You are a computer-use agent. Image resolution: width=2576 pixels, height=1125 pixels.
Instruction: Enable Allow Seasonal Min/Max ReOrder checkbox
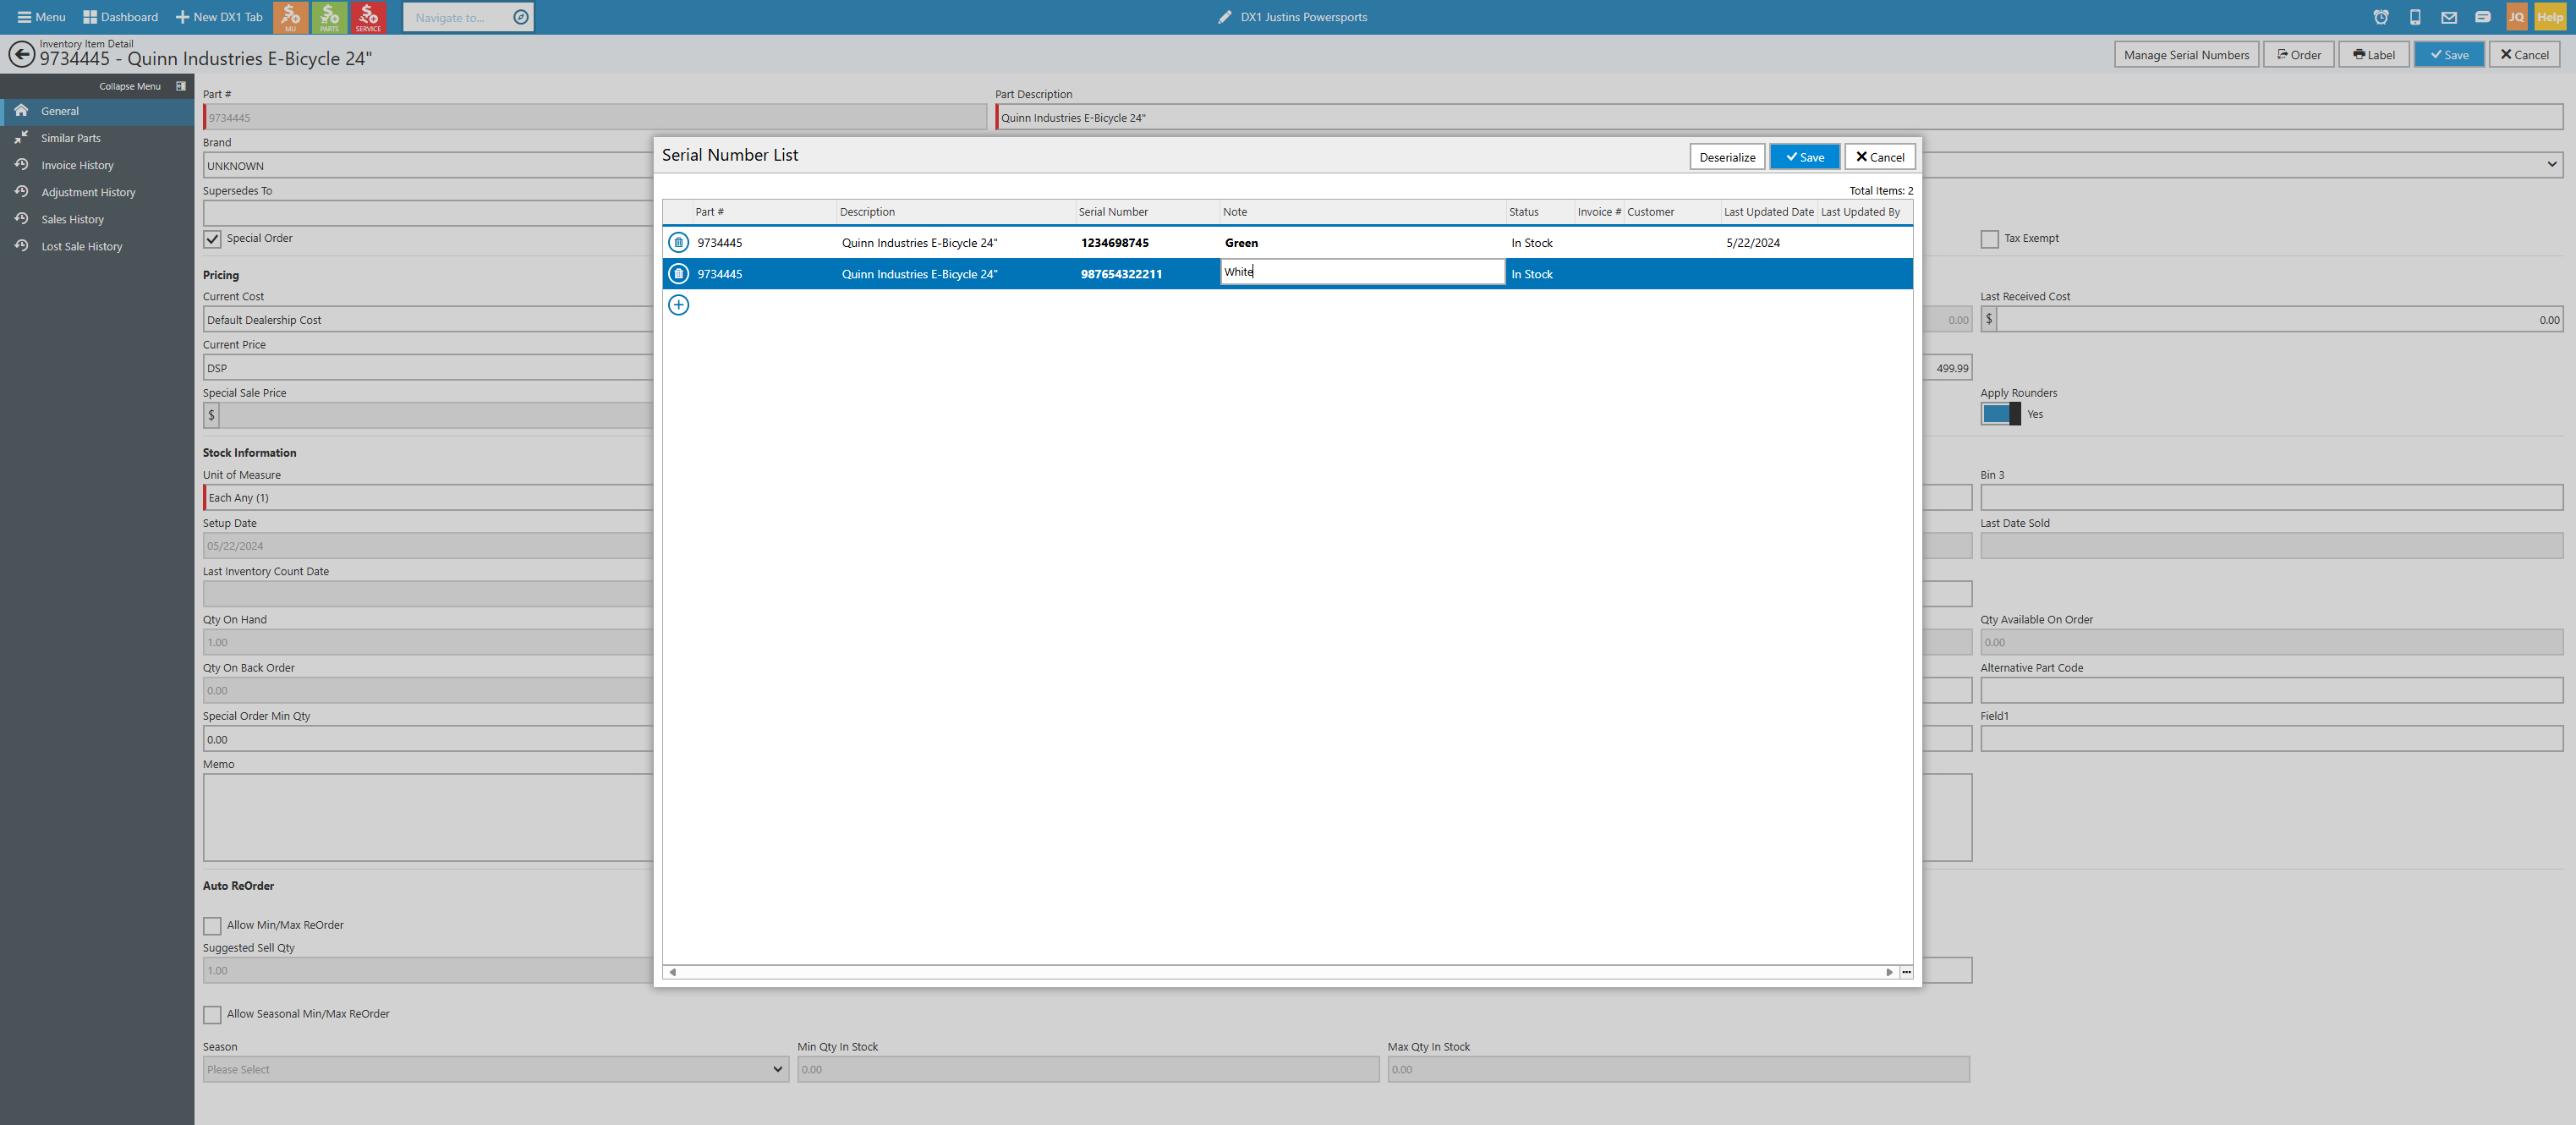pyautogui.click(x=212, y=1015)
